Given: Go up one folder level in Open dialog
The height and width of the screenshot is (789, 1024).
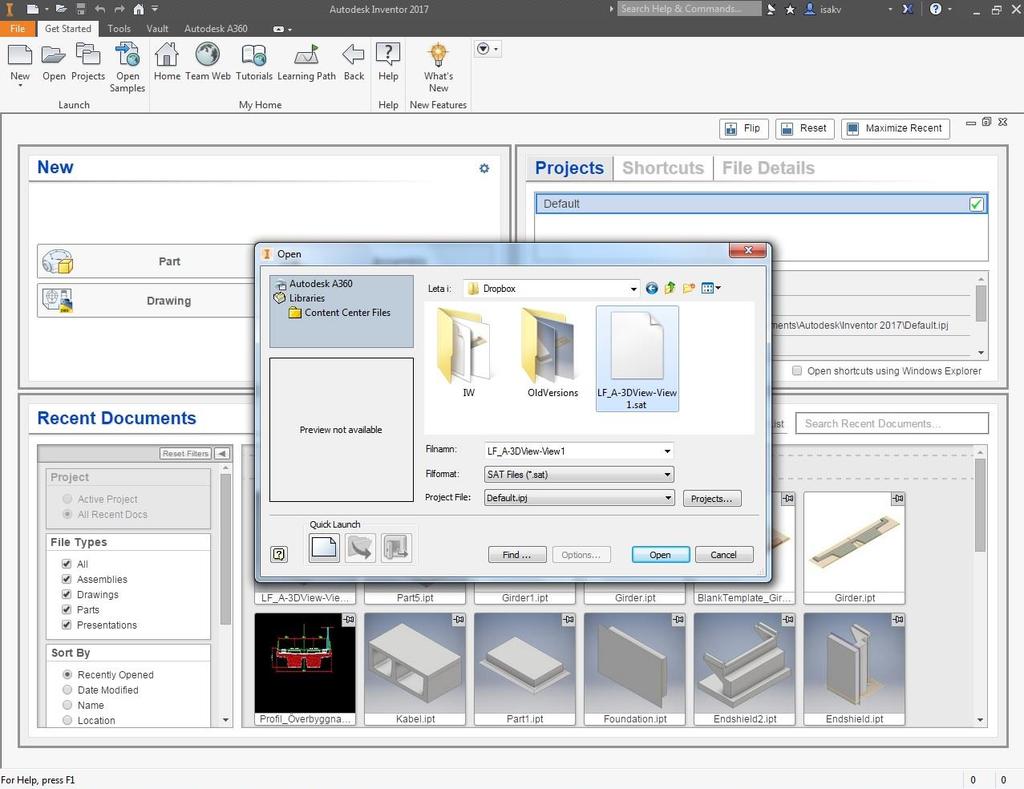Looking at the screenshot, I should point(670,288).
